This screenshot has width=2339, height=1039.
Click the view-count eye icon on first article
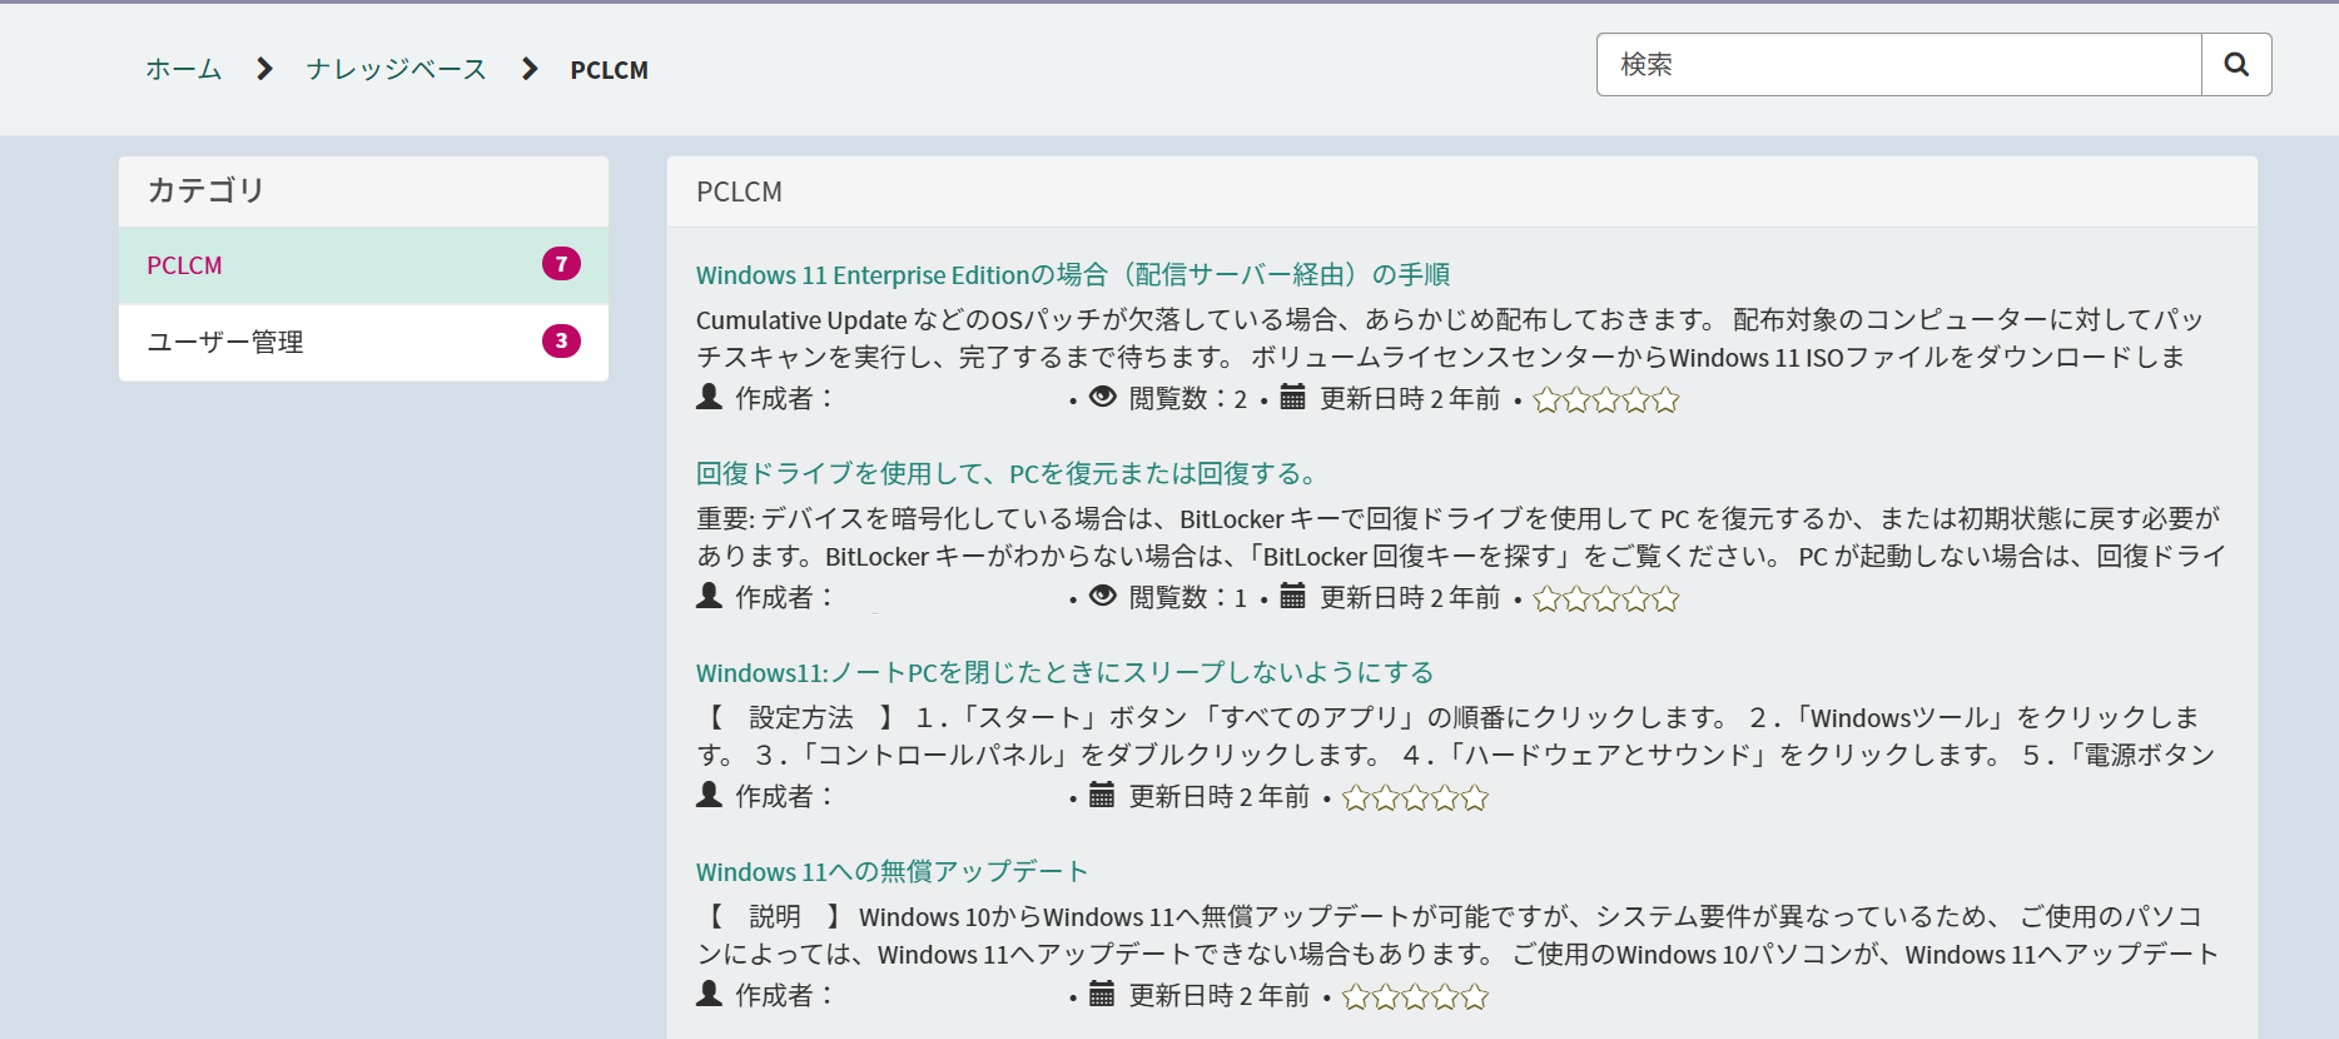coord(1100,397)
